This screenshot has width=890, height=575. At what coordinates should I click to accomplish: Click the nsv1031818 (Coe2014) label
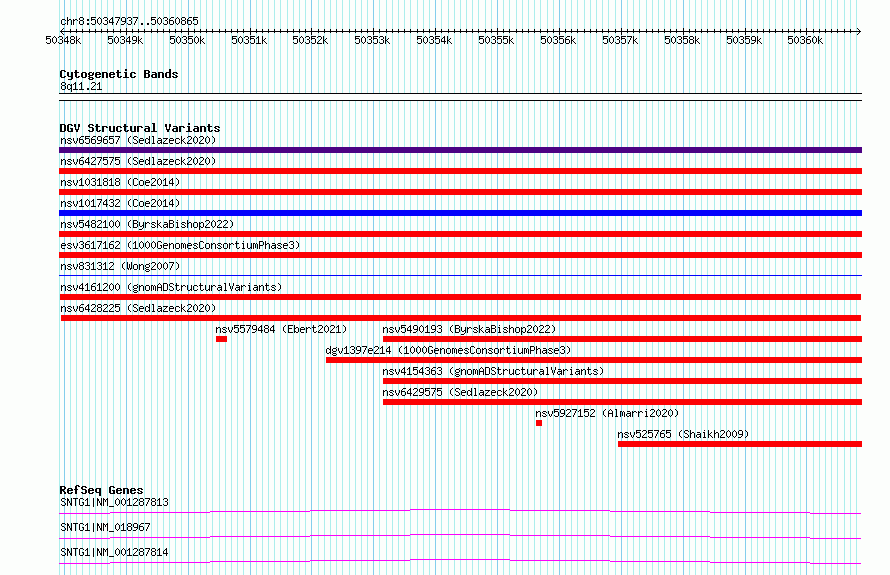pyautogui.click(x=120, y=182)
